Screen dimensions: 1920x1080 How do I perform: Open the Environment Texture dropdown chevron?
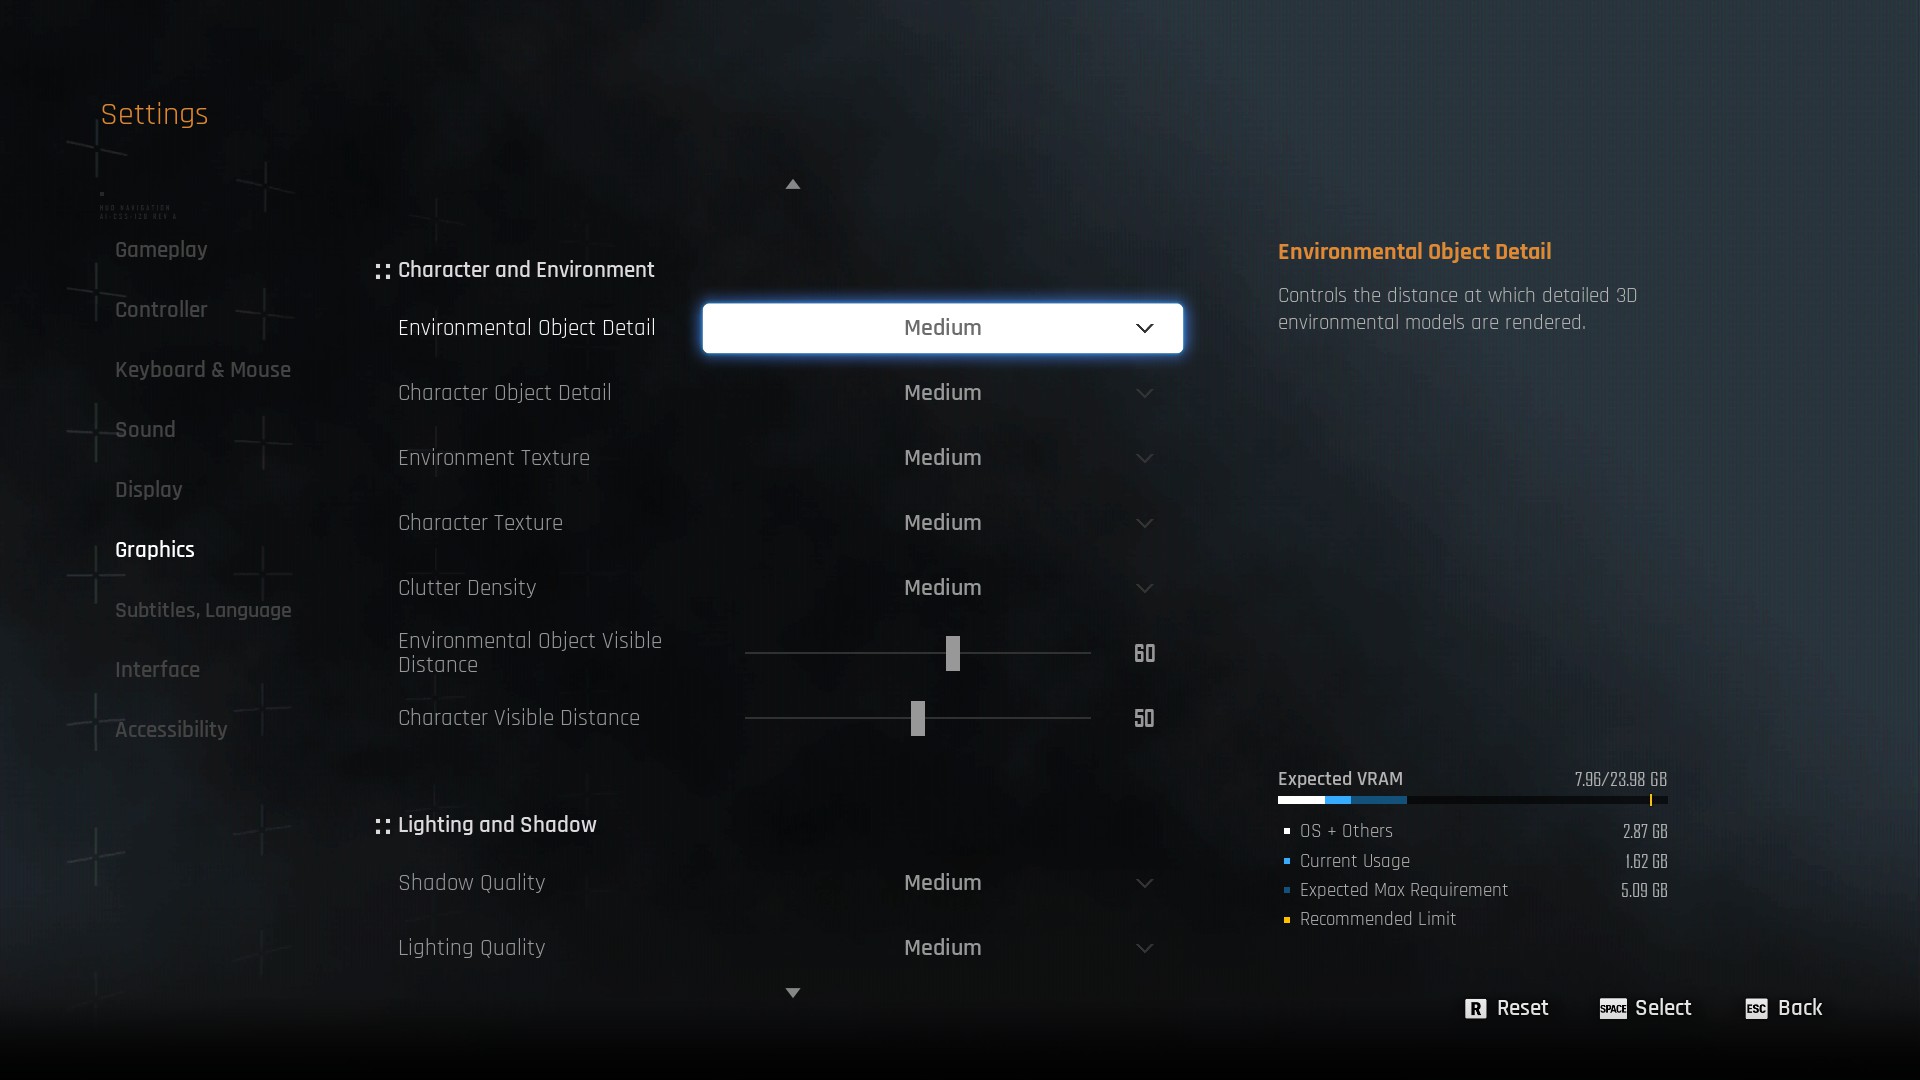coord(1144,459)
